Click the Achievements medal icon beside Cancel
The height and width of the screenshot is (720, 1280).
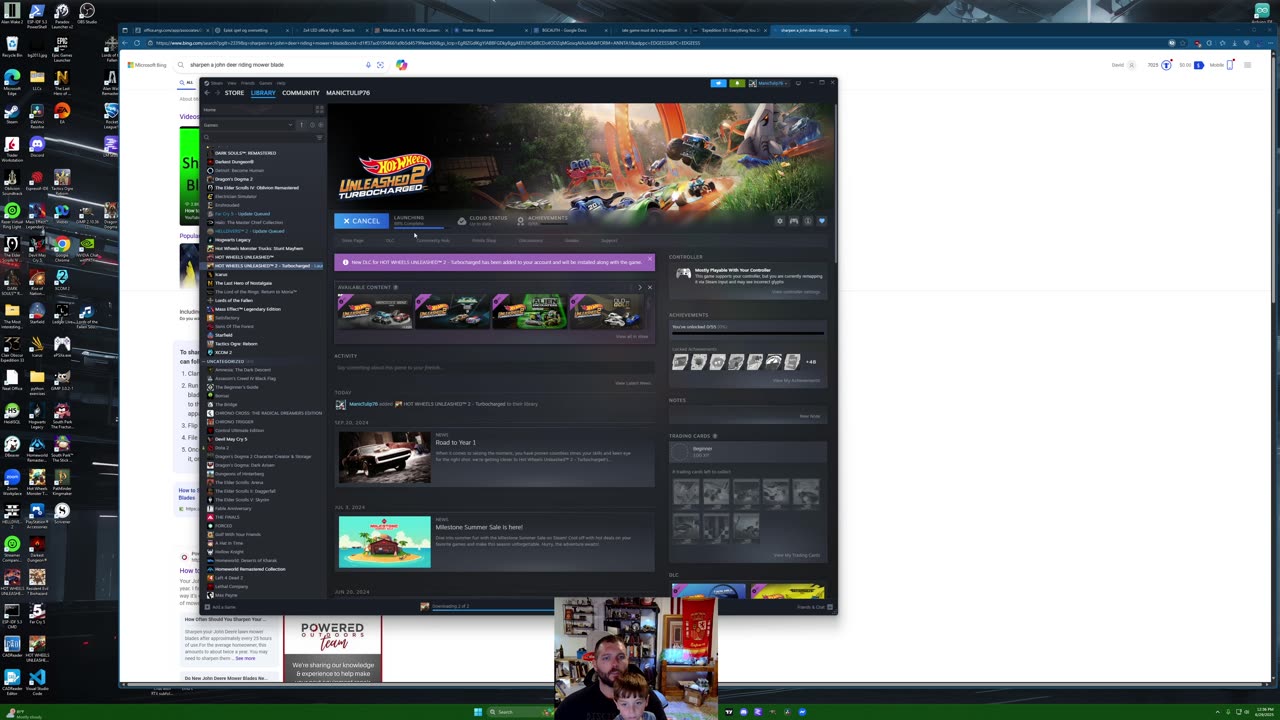520,221
